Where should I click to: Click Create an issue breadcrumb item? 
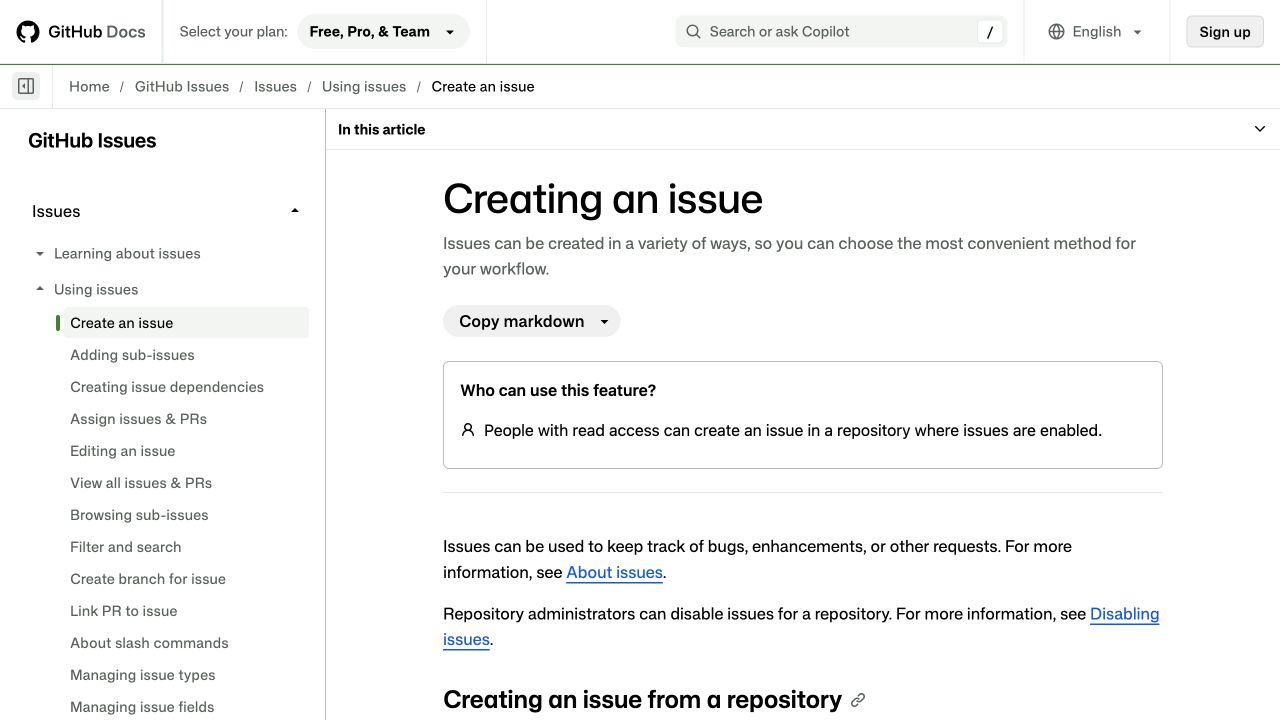click(483, 87)
